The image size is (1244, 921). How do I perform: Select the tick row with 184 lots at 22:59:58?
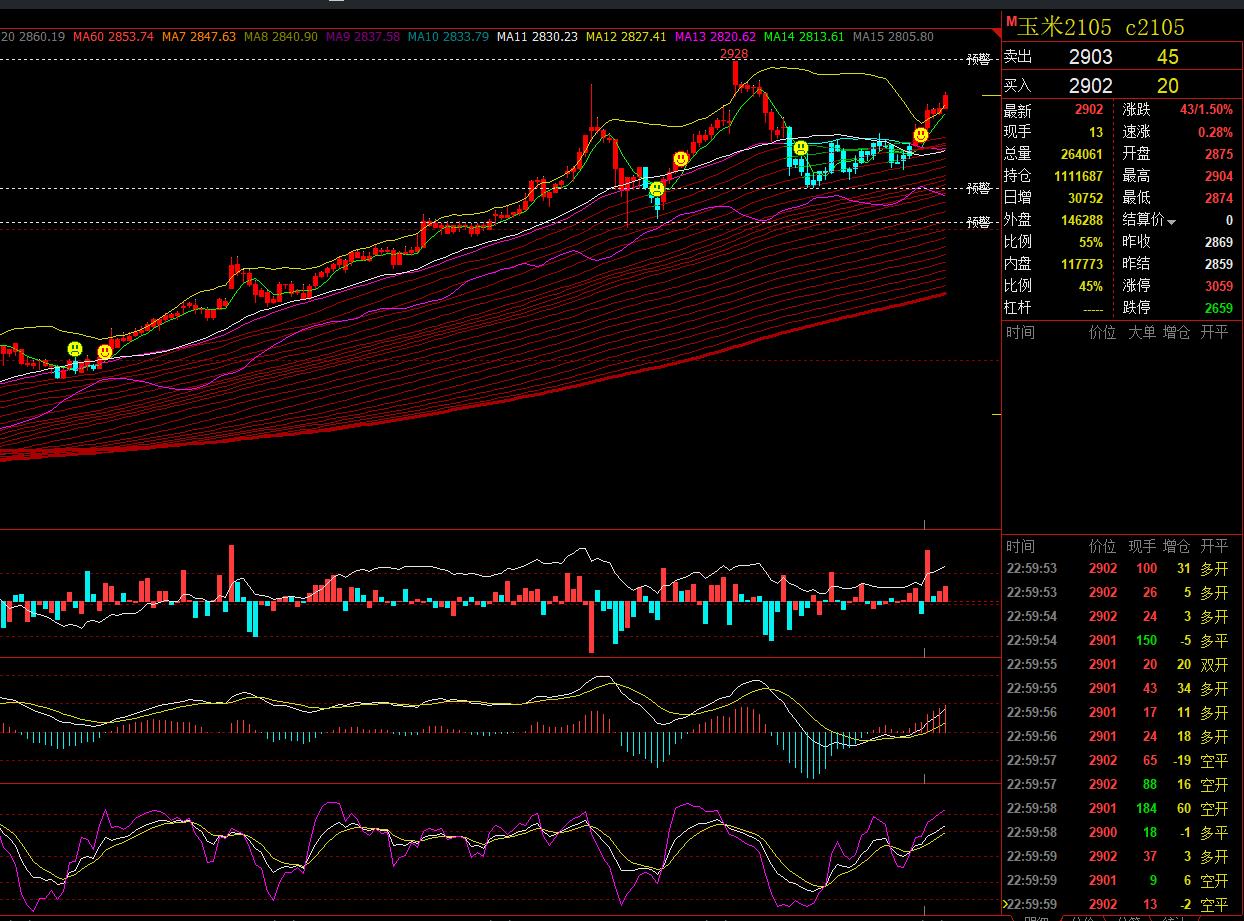tap(1122, 808)
